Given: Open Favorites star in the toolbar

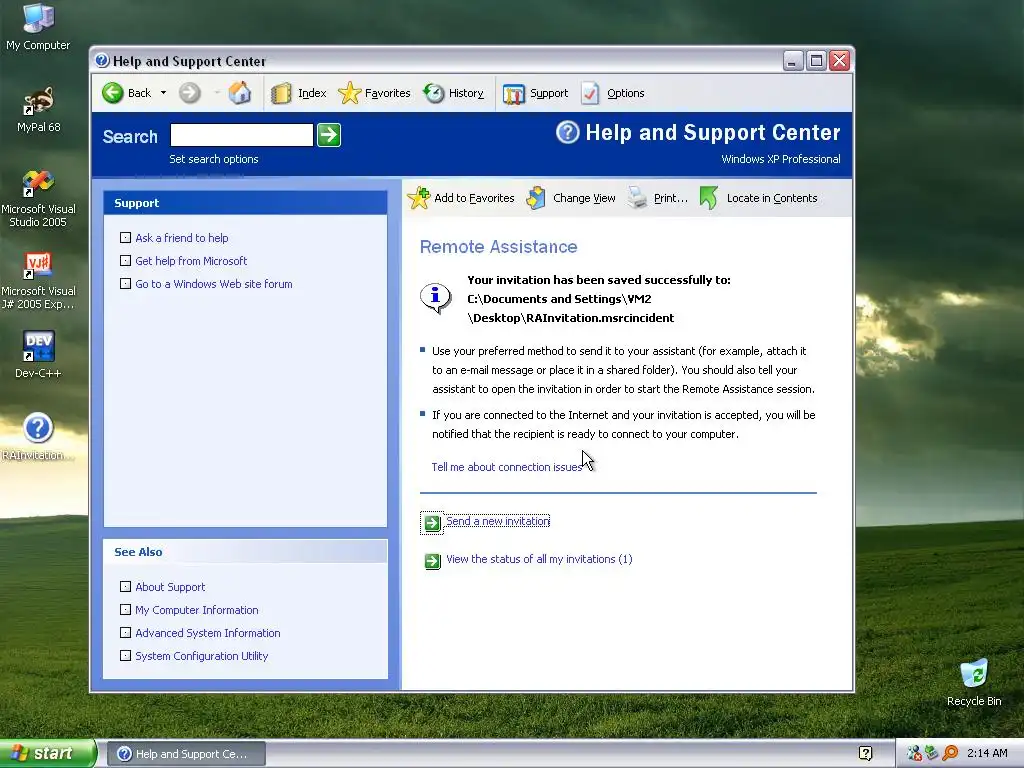Looking at the screenshot, I should [x=349, y=93].
